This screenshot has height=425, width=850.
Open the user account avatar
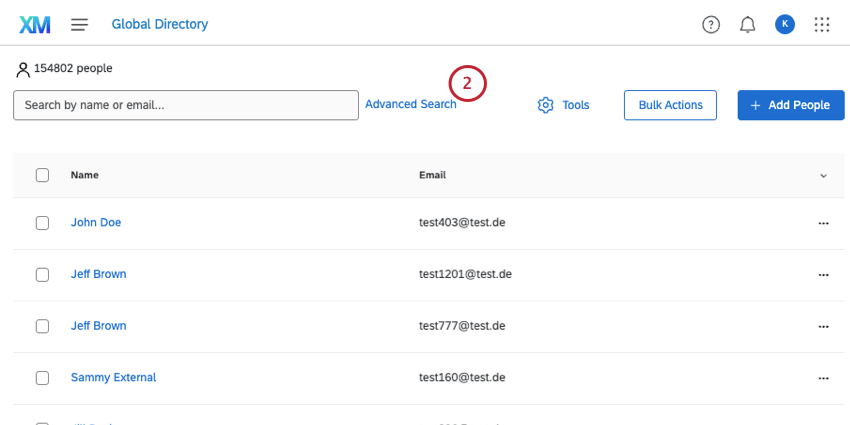pos(785,24)
